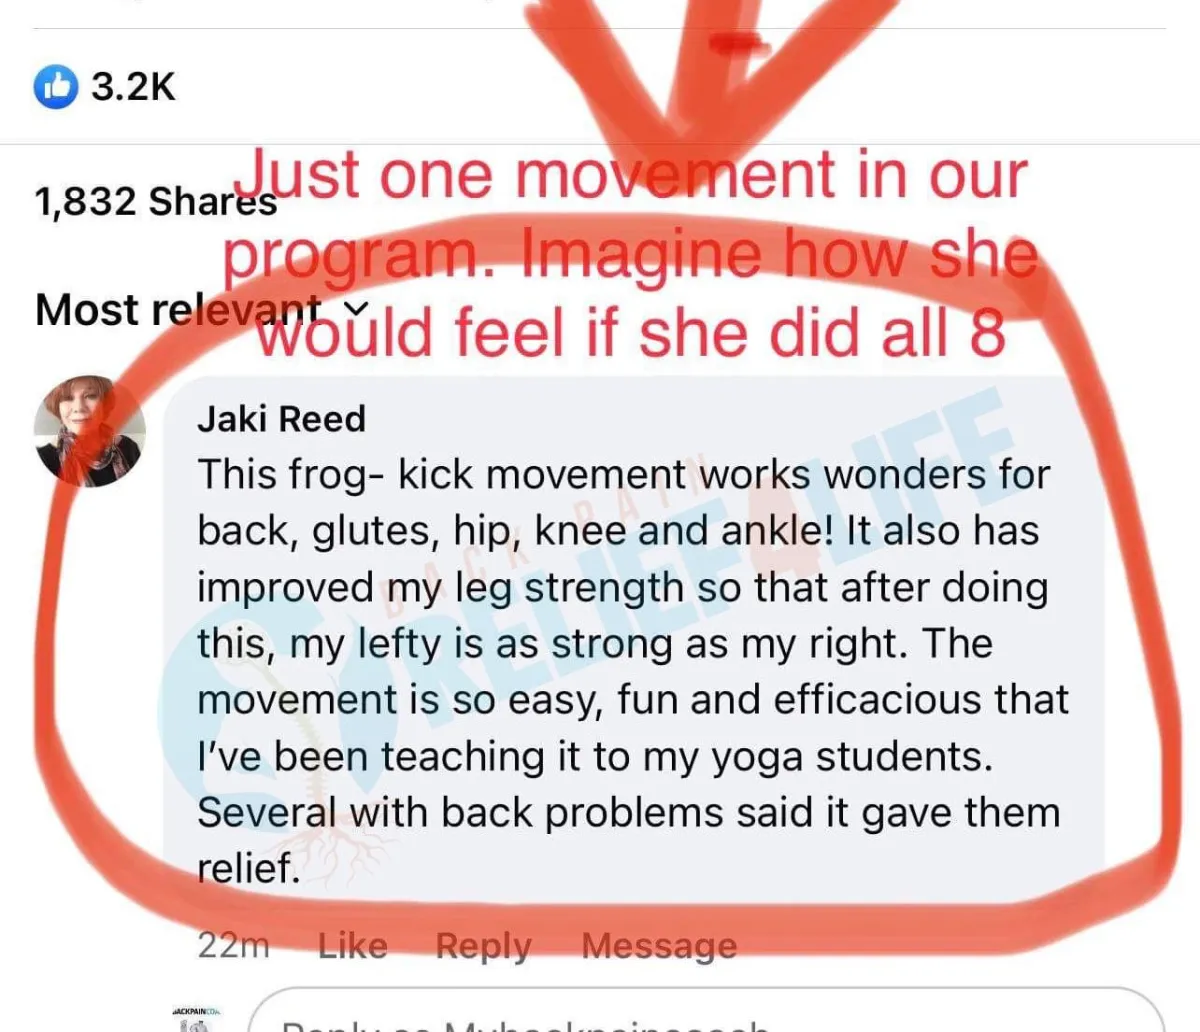Open the 3.2K reactions count

point(133,87)
